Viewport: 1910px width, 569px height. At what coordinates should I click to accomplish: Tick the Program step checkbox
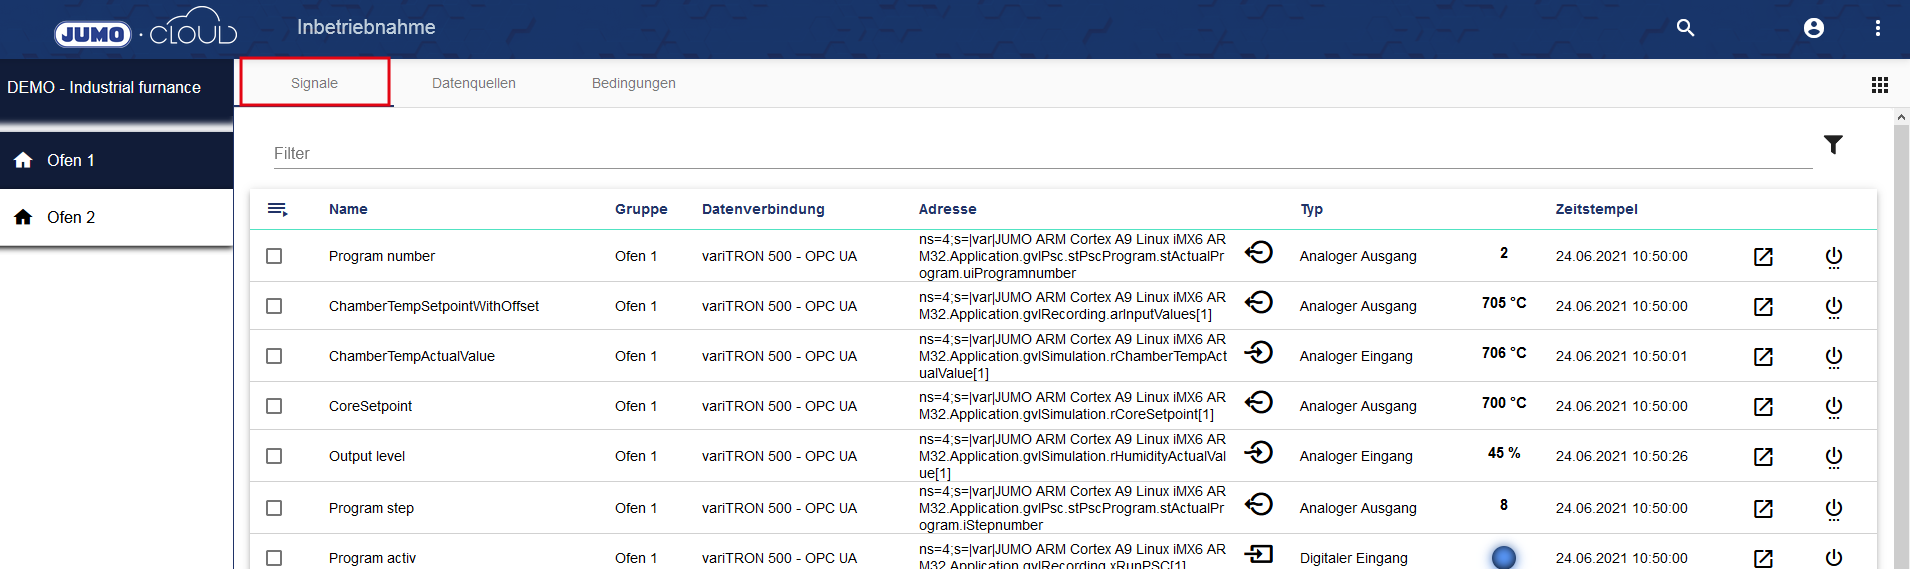274,508
